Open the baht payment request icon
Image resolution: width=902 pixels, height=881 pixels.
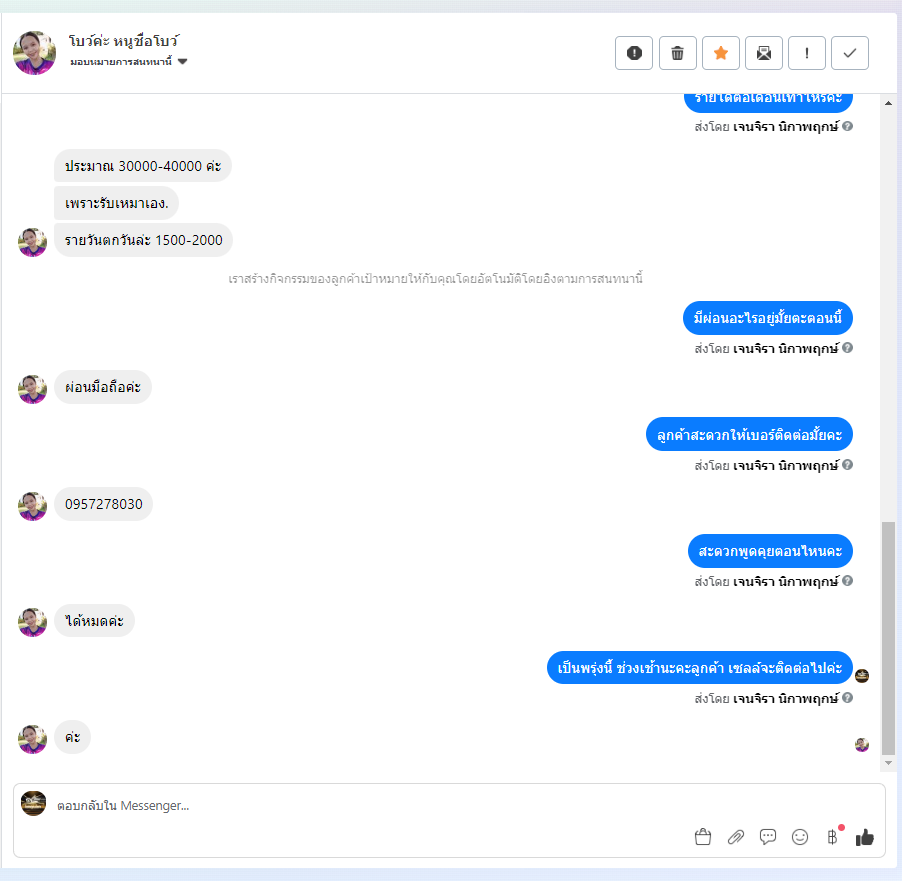[x=832, y=837]
